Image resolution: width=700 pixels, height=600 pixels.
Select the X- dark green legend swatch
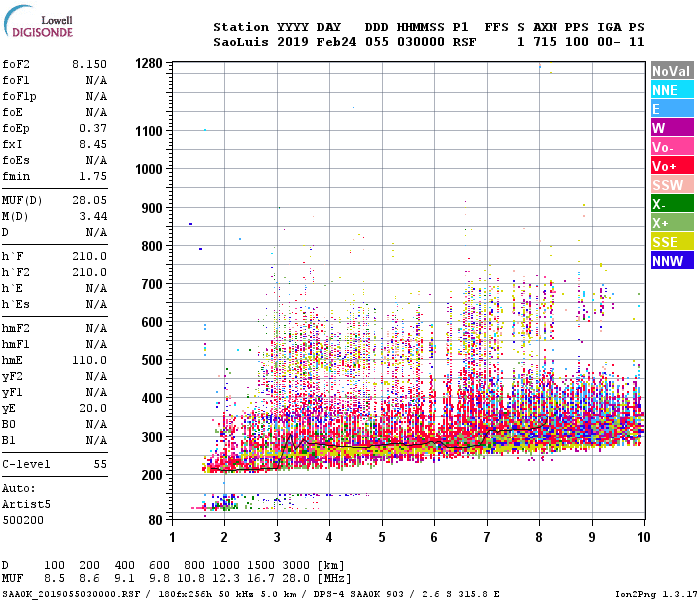point(672,204)
